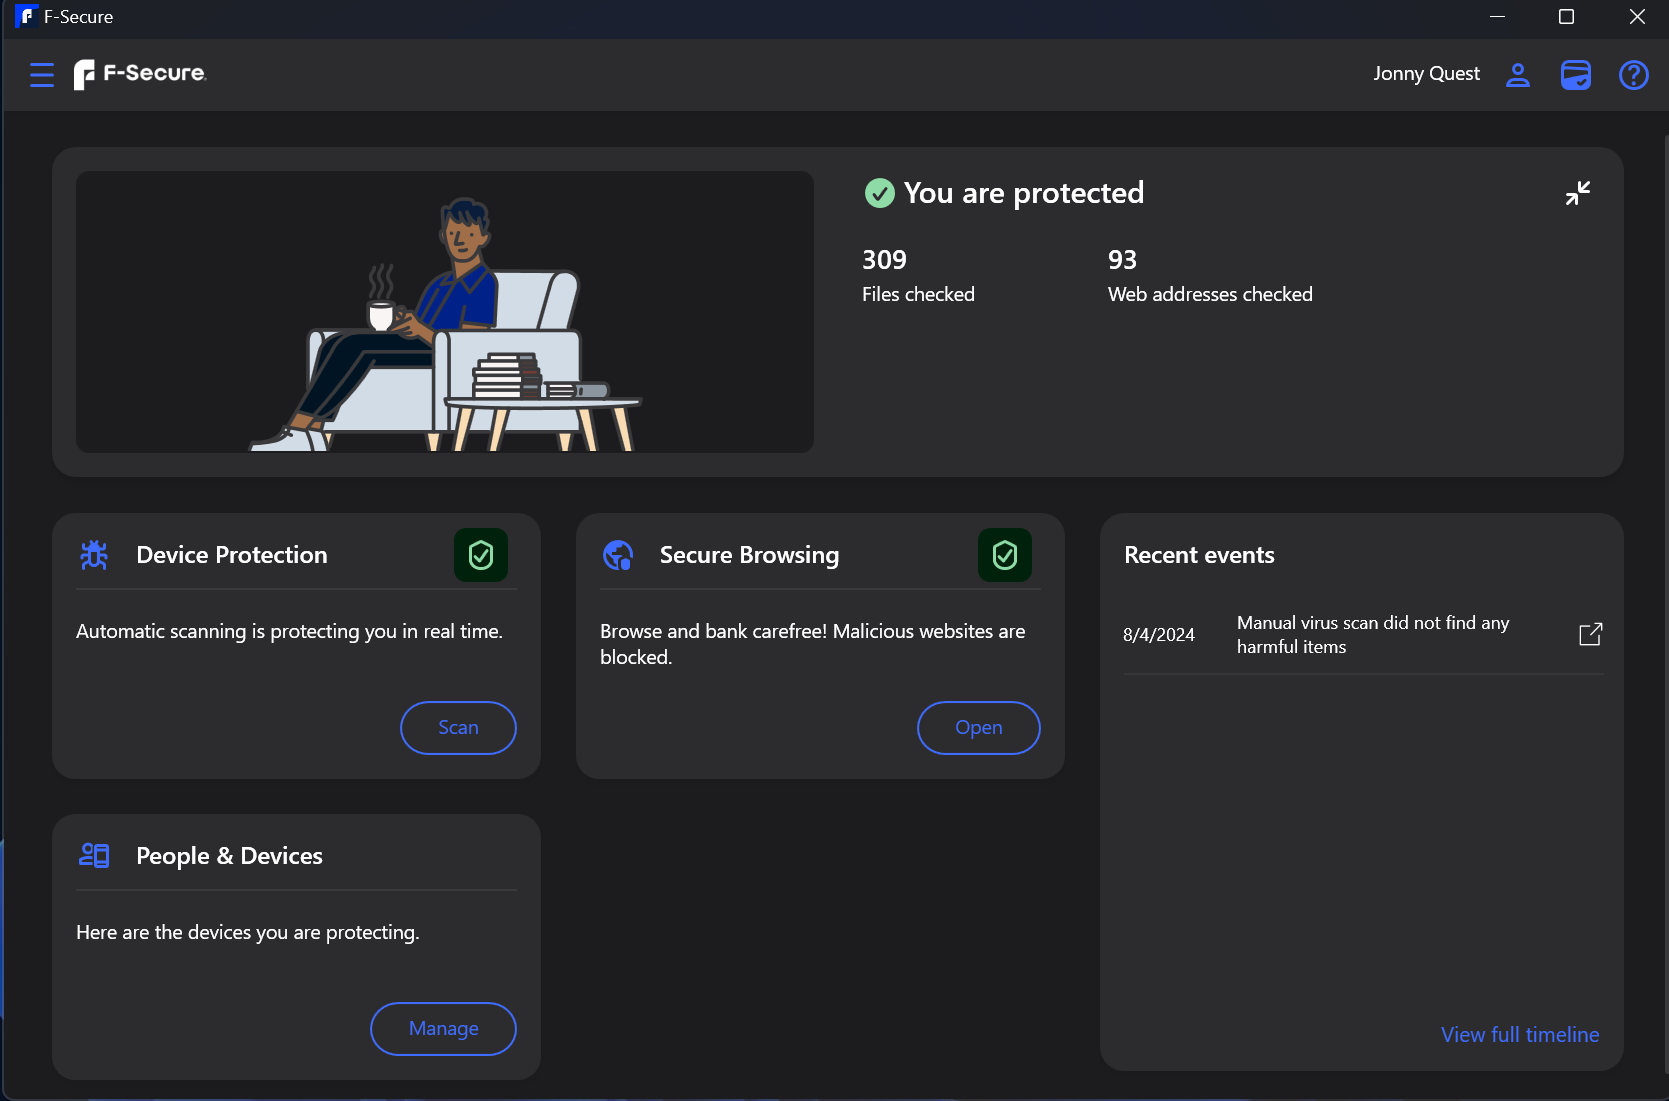Image resolution: width=1669 pixels, height=1101 pixels.
Task: Open the virus scan event details icon
Action: click(x=1590, y=634)
